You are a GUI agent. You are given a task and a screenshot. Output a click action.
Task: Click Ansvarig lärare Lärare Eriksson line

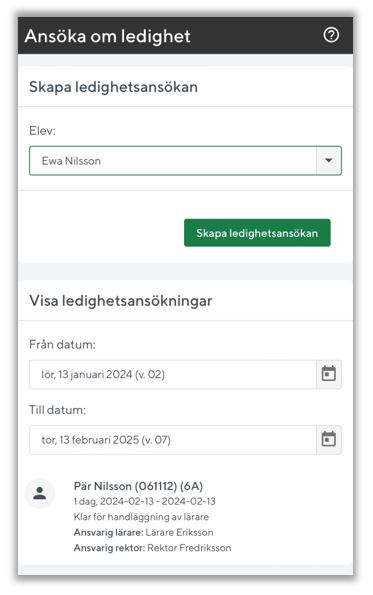[143, 532]
